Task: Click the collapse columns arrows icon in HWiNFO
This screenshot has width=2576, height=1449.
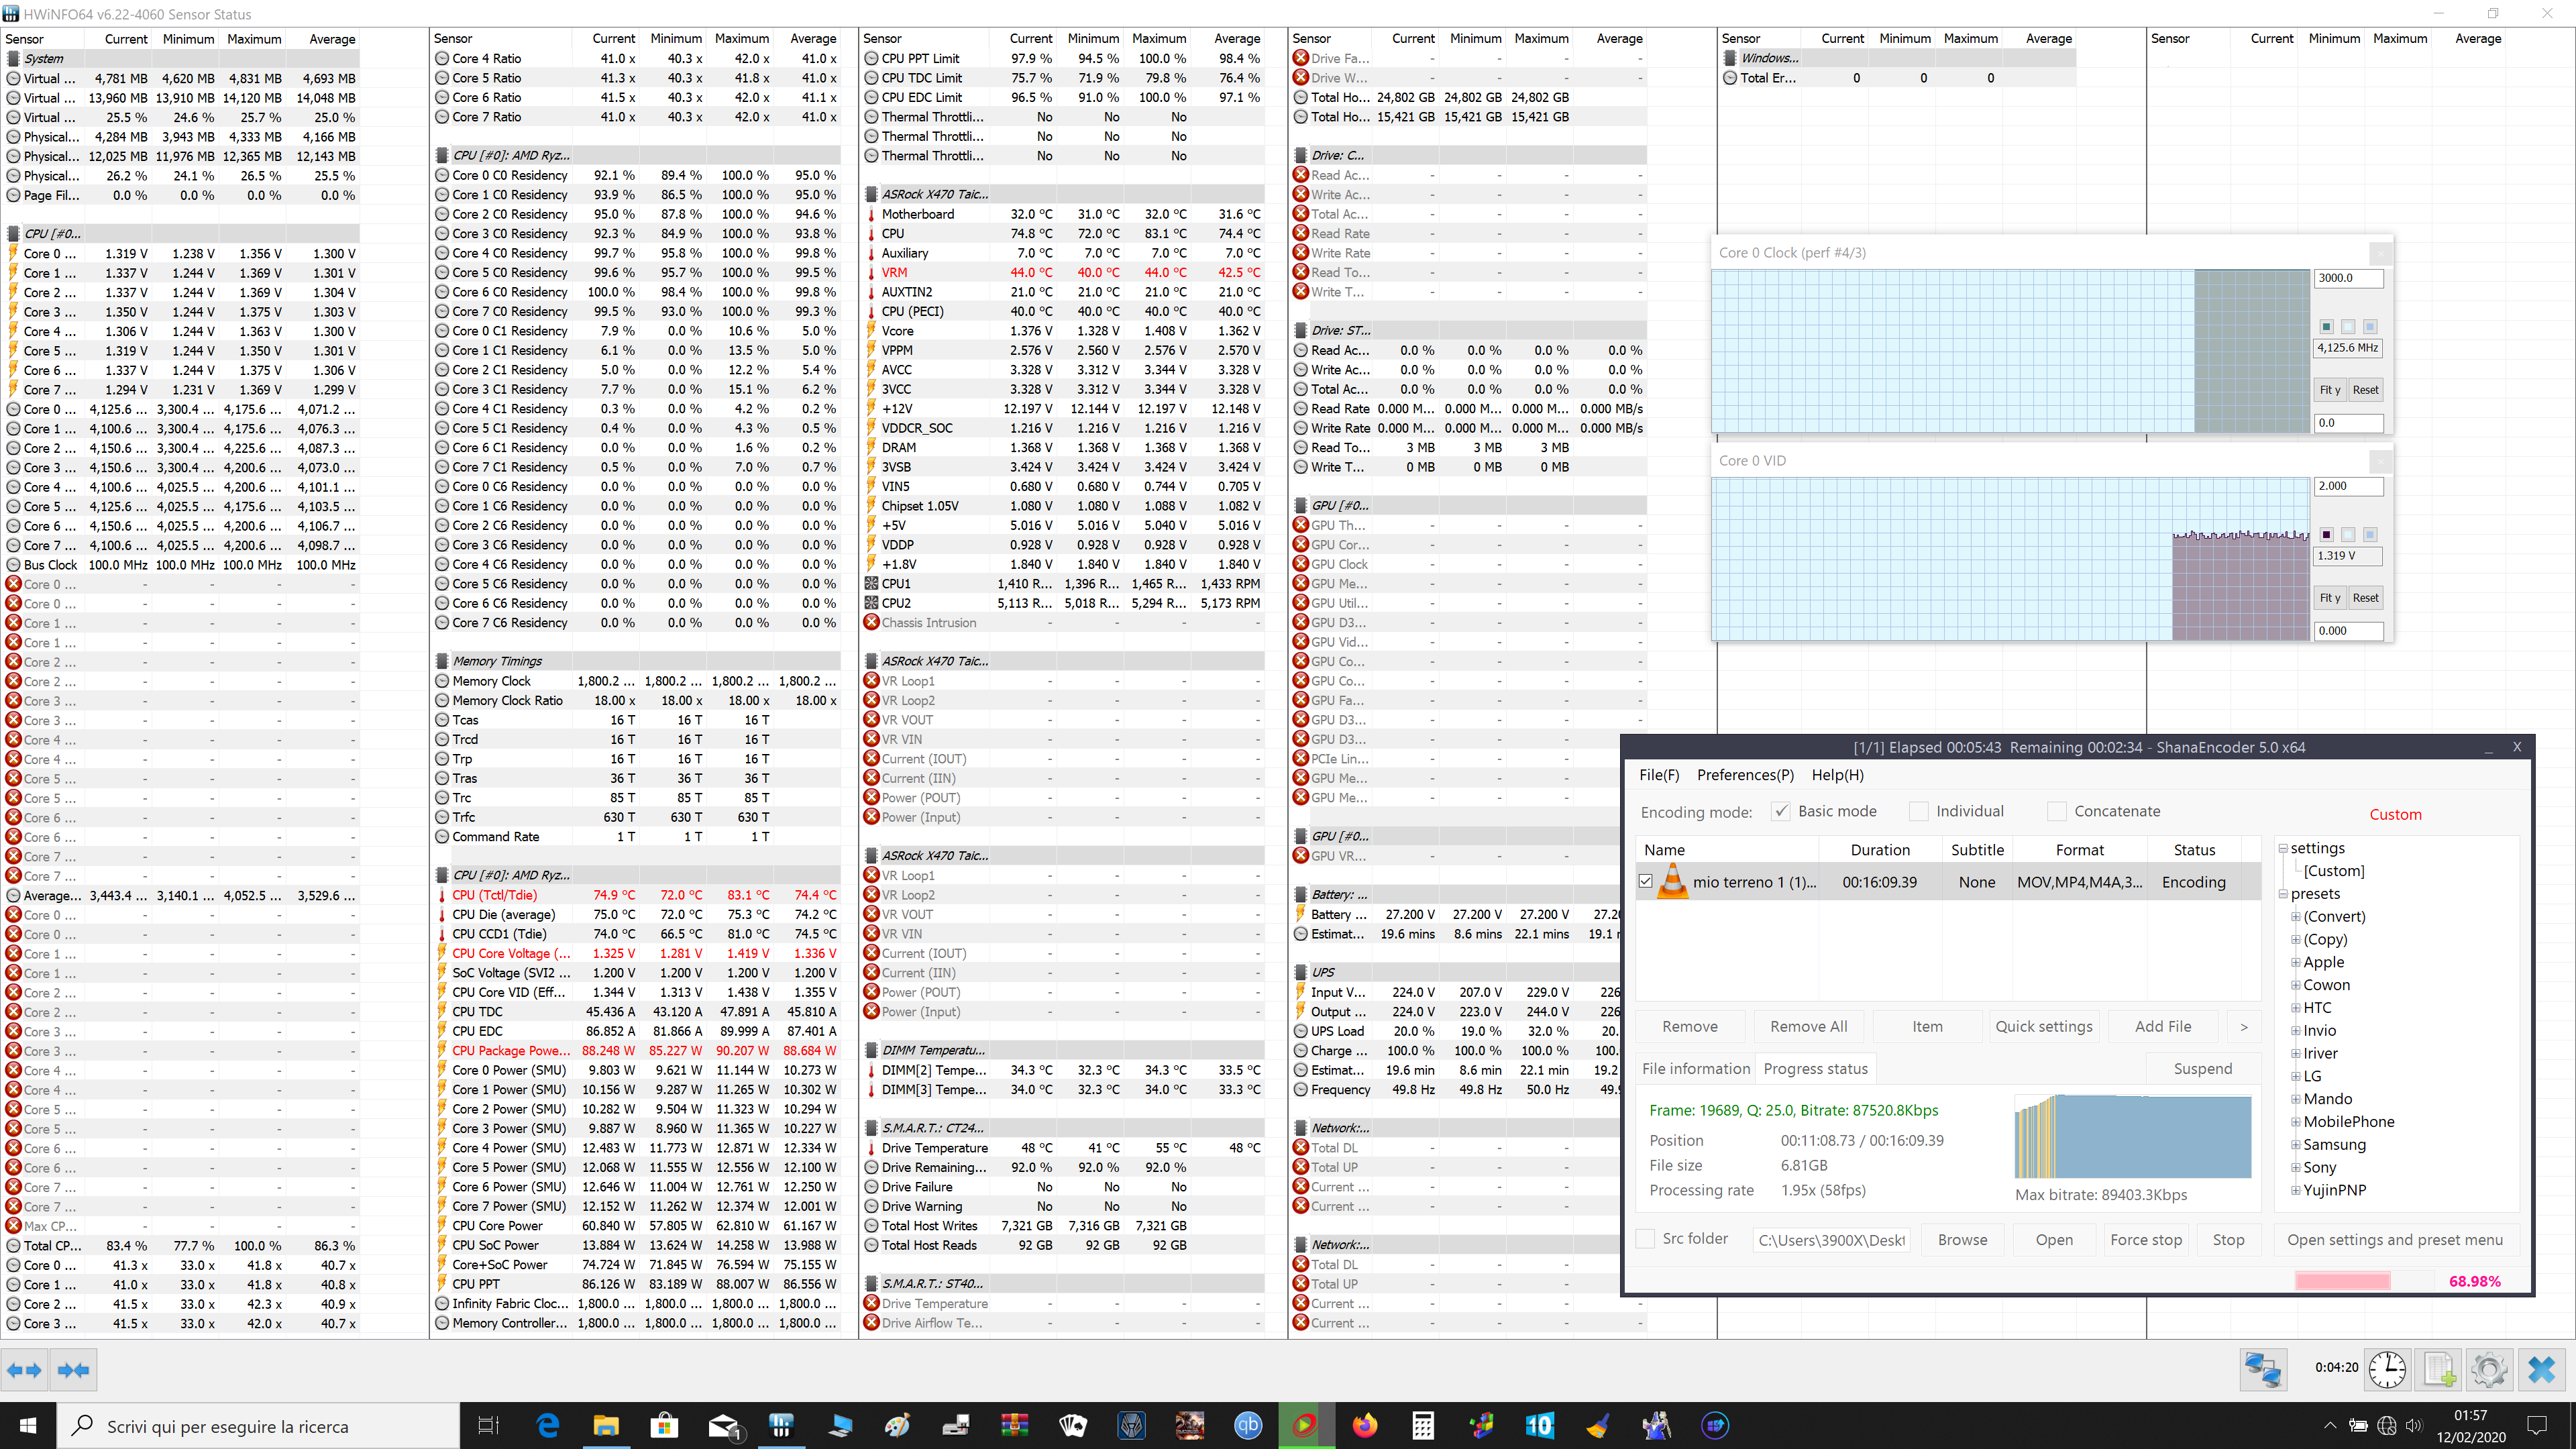Action: 73,1370
